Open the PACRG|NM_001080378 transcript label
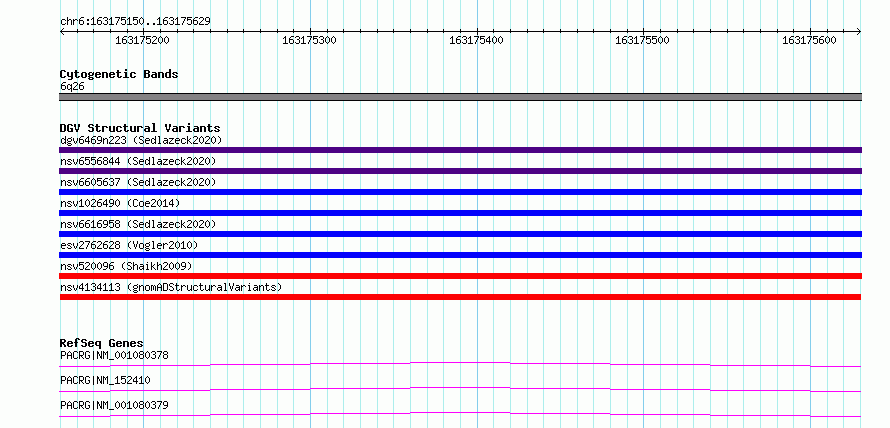 114,355
